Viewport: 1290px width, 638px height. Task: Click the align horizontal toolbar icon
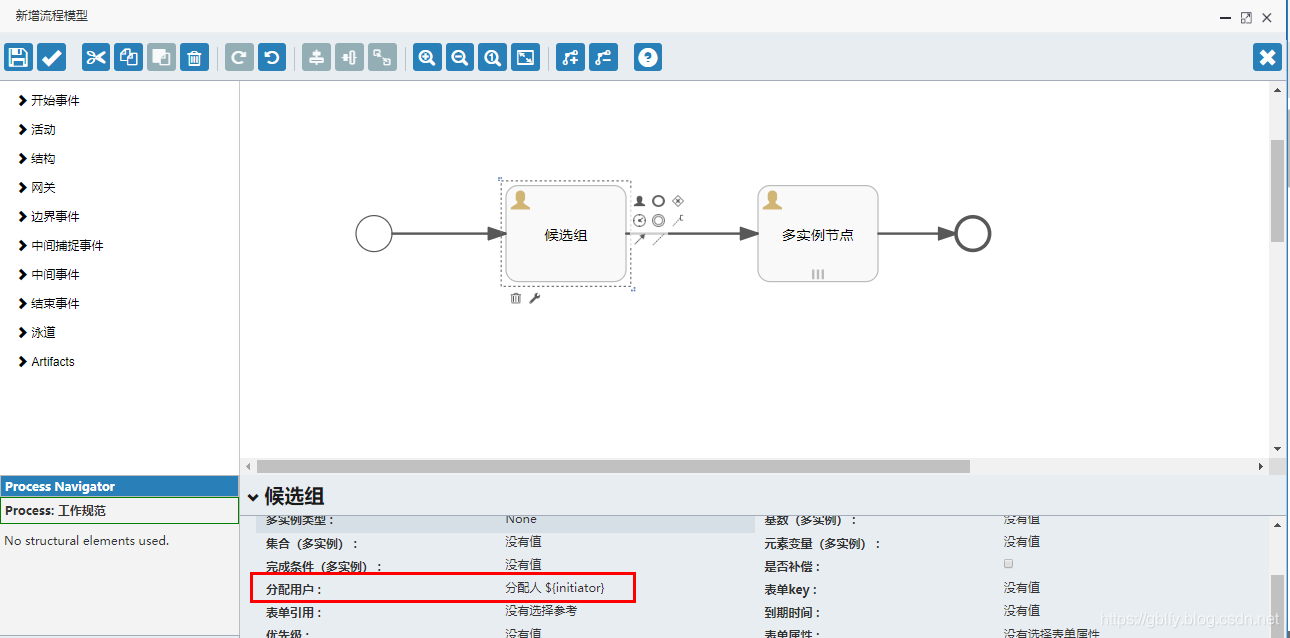point(349,57)
